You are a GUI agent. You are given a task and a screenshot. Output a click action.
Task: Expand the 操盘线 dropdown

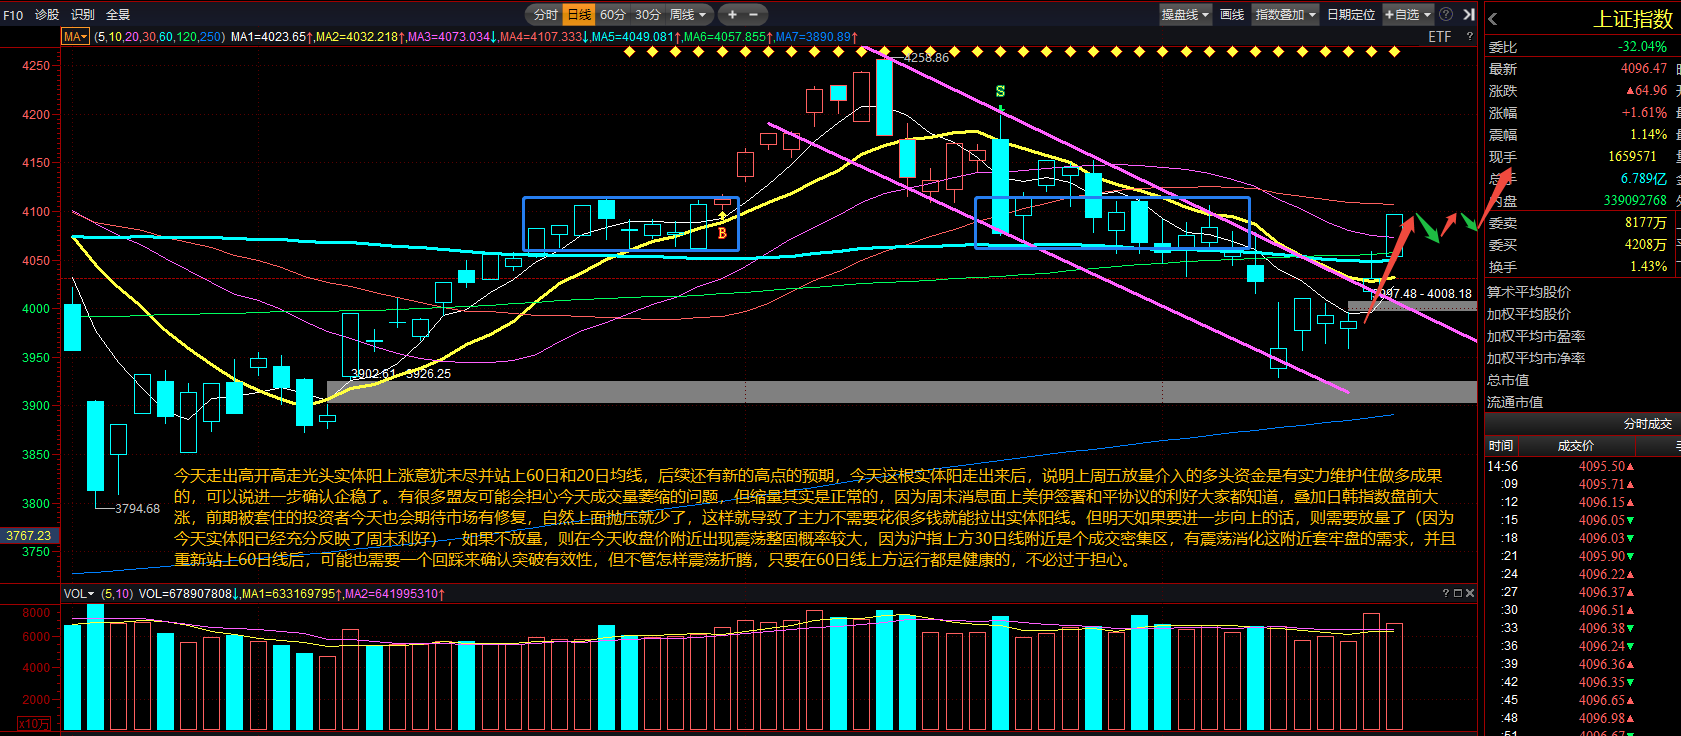tap(1185, 14)
